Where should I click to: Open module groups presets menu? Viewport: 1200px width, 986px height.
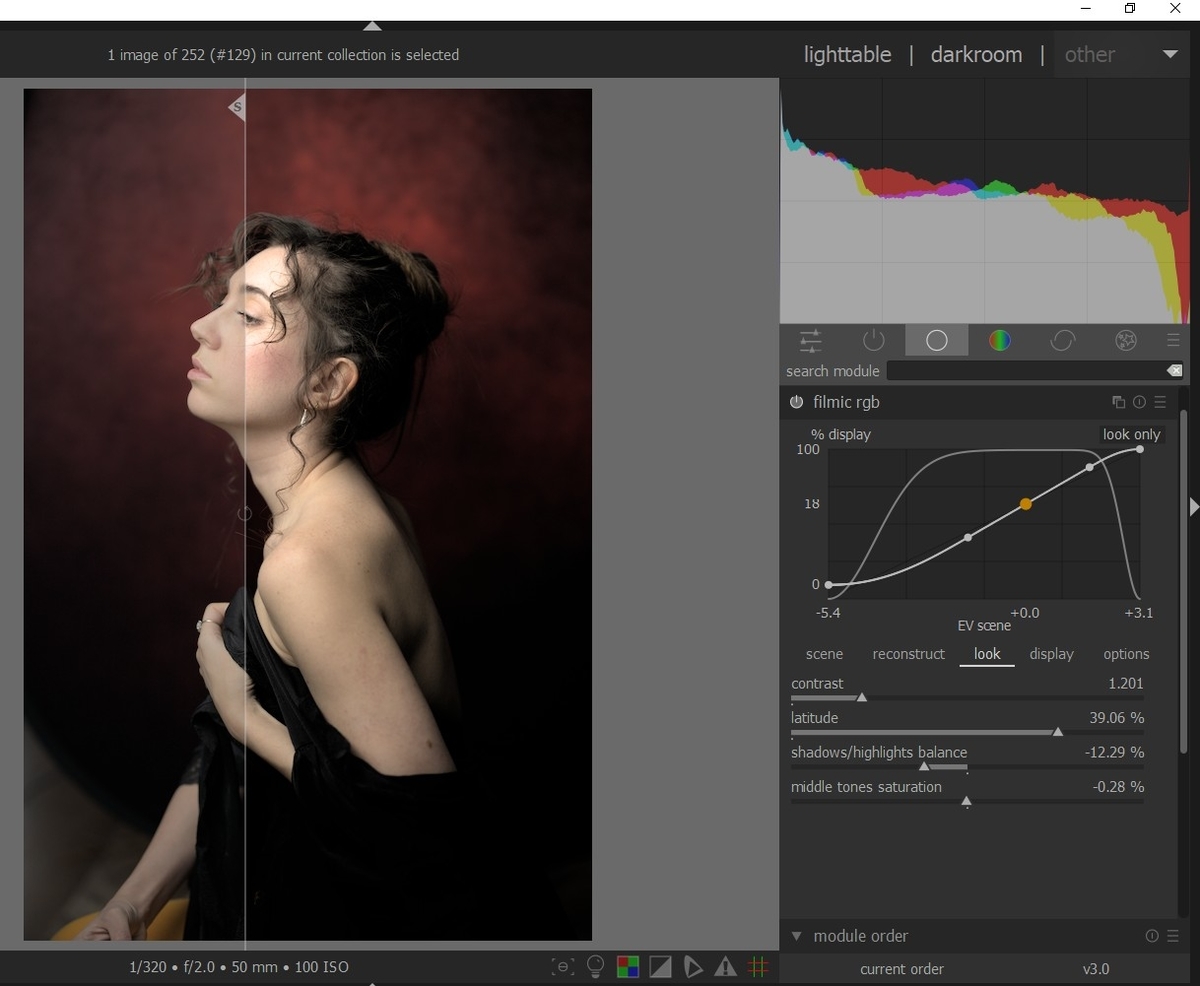tap(1173, 341)
